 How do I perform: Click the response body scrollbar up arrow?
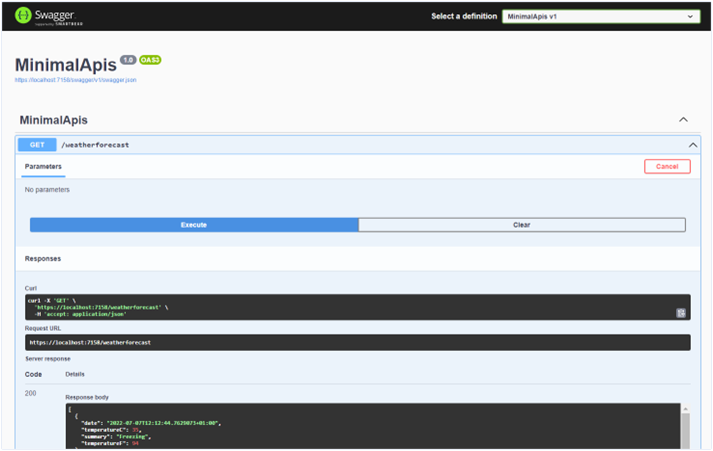(x=686, y=409)
